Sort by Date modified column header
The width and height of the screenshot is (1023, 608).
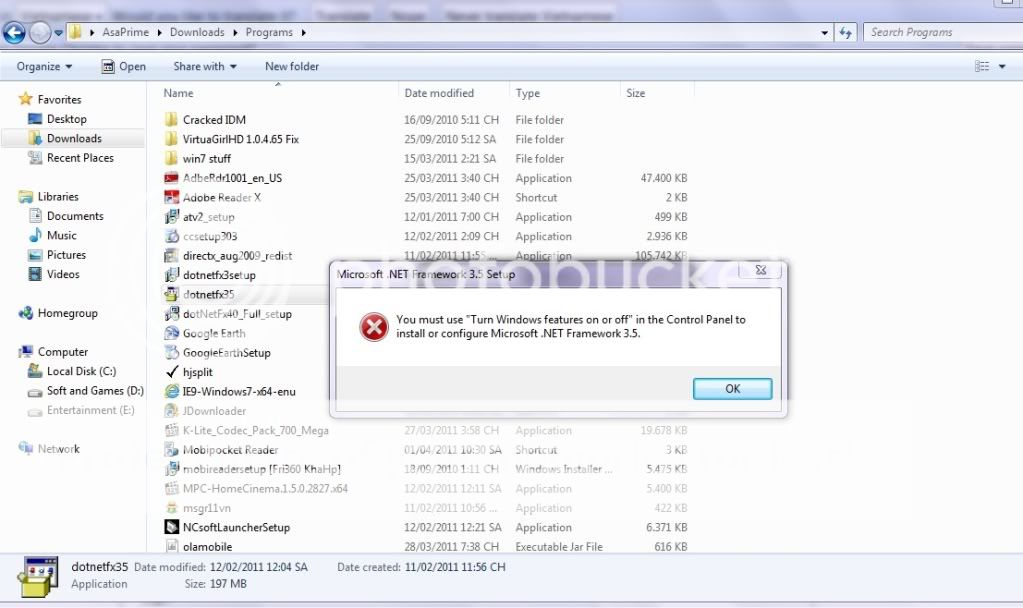tap(439, 93)
